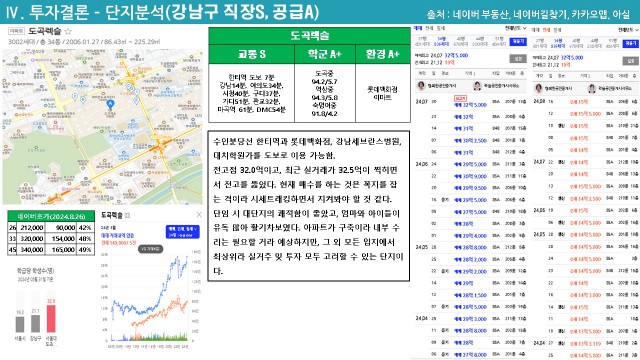Click the 24.08 전세 15억 first row in right panel

[x=586, y=101]
